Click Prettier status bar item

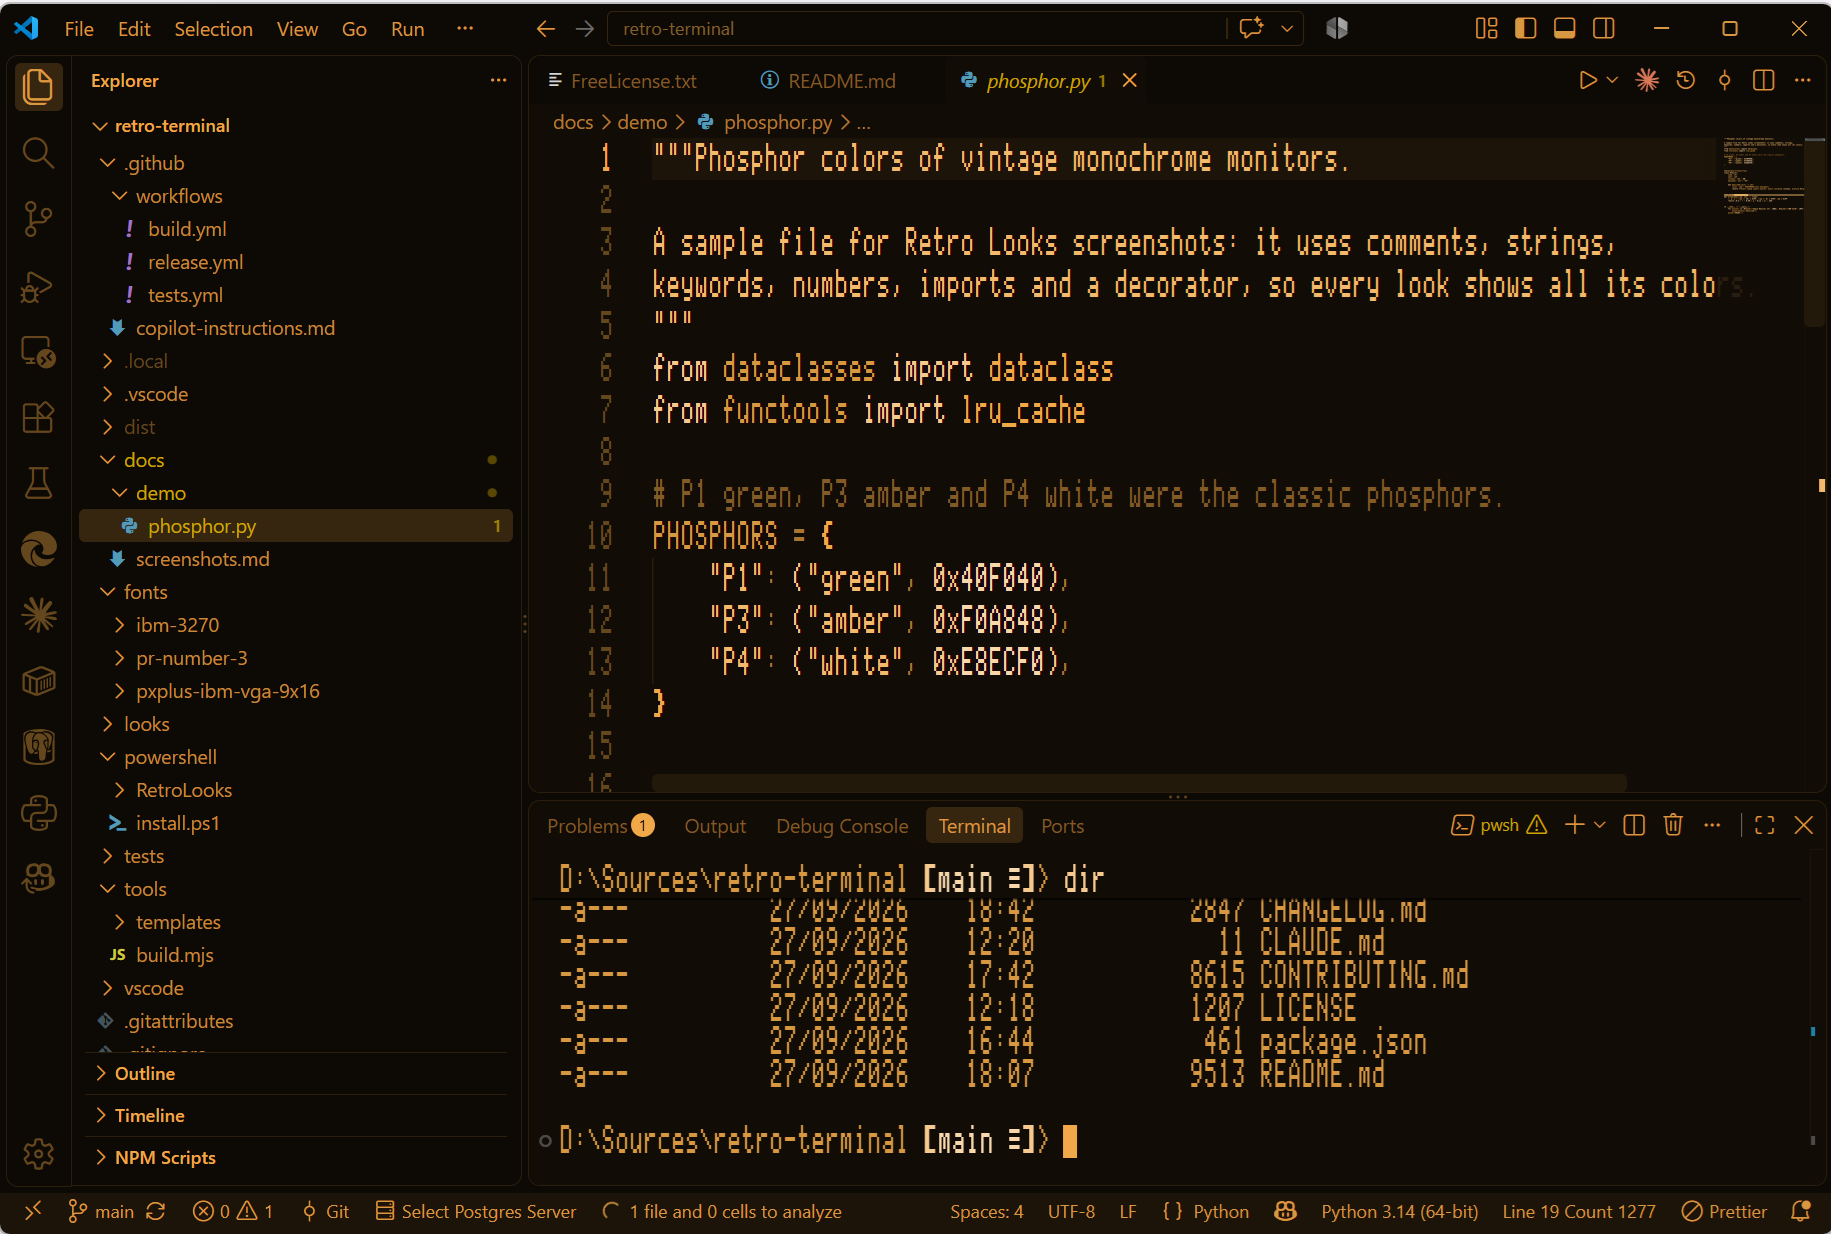tap(1724, 1211)
